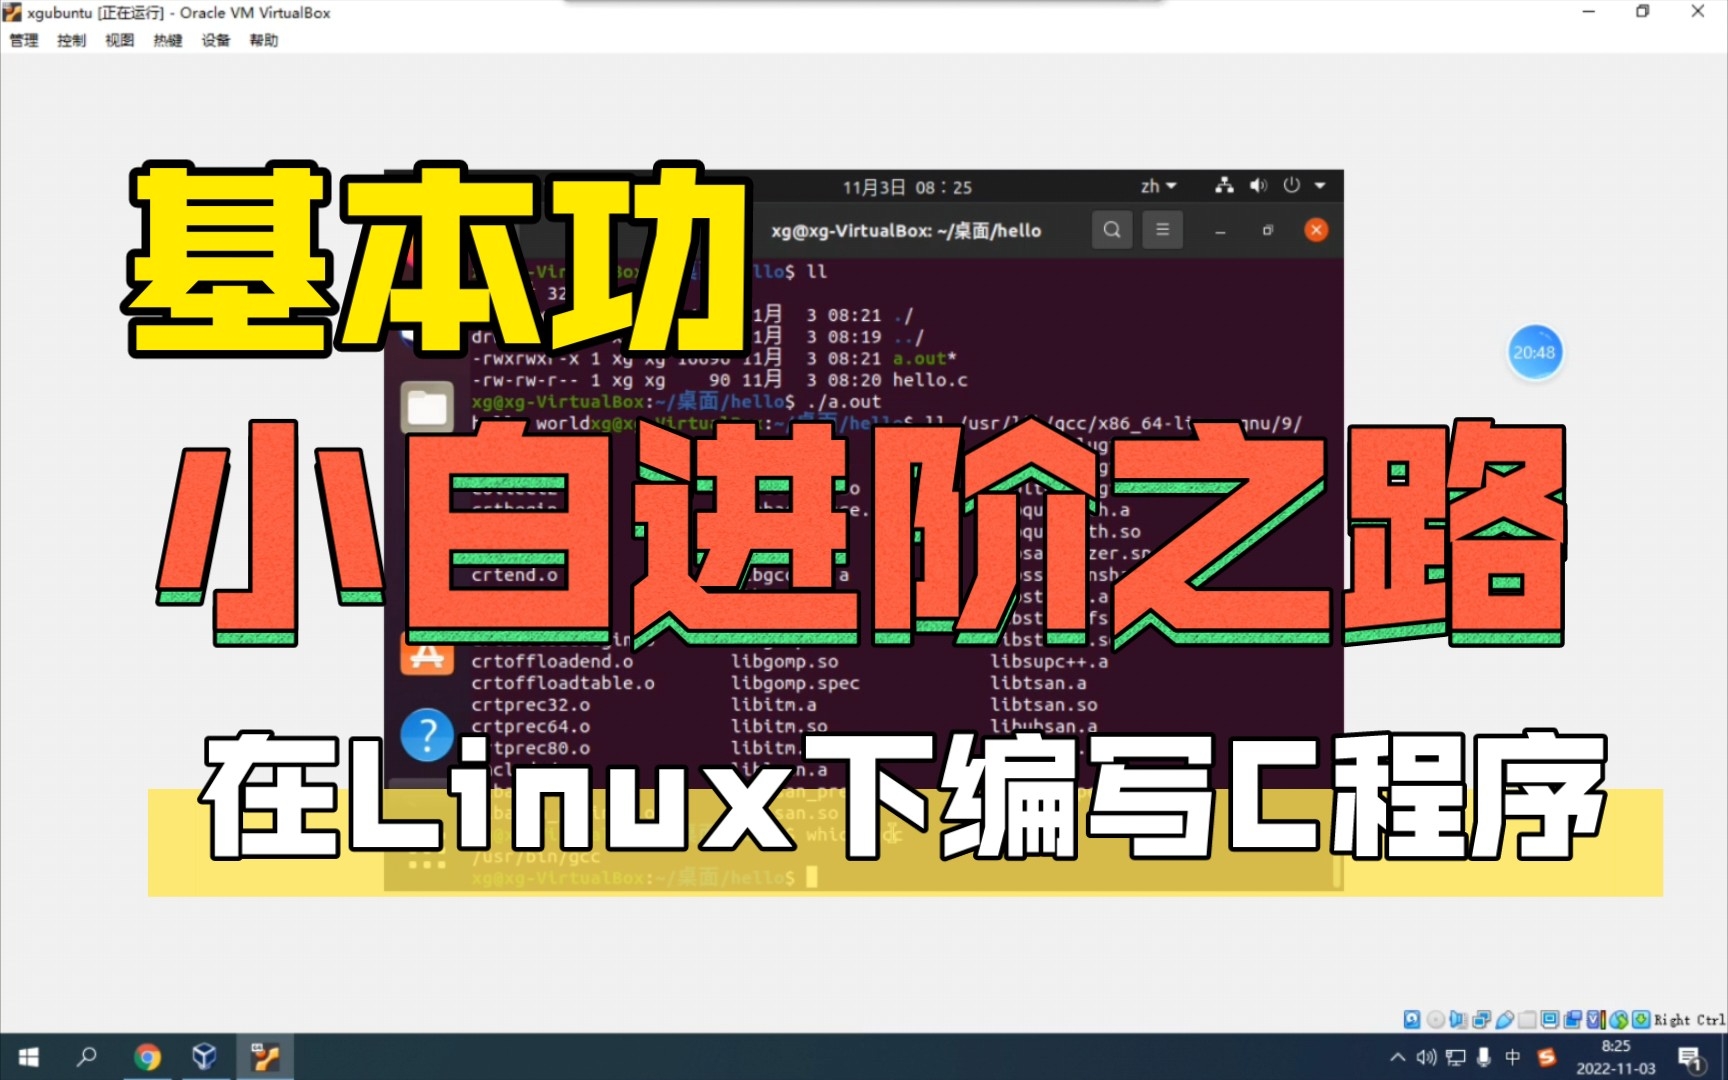Open the zh input language dropdown
Image resolution: width=1728 pixels, height=1080 pixels.
pos(1158,186)
